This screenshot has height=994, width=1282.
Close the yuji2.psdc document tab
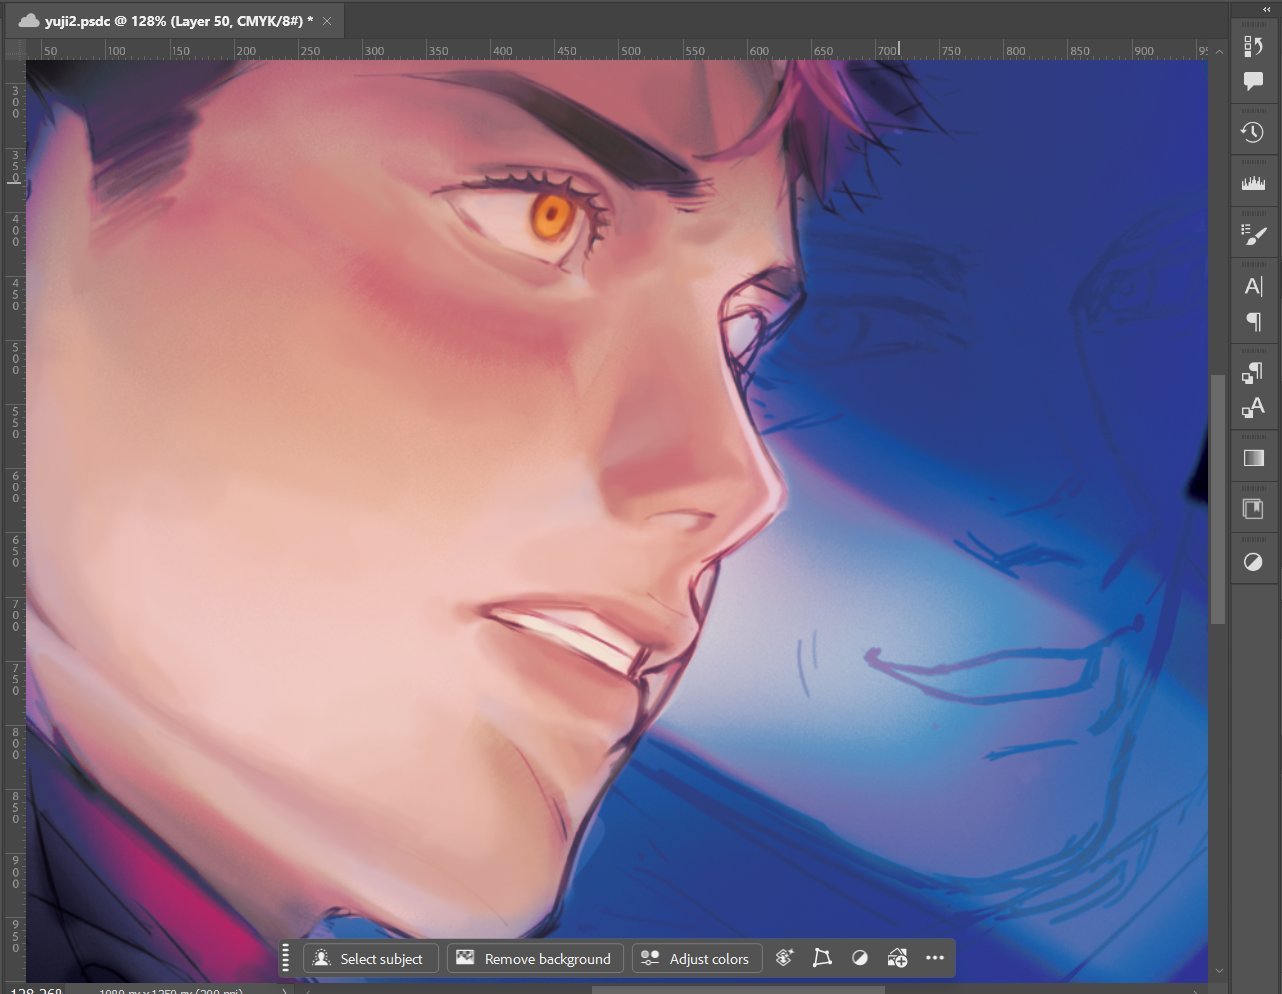(x=327, y=21)
